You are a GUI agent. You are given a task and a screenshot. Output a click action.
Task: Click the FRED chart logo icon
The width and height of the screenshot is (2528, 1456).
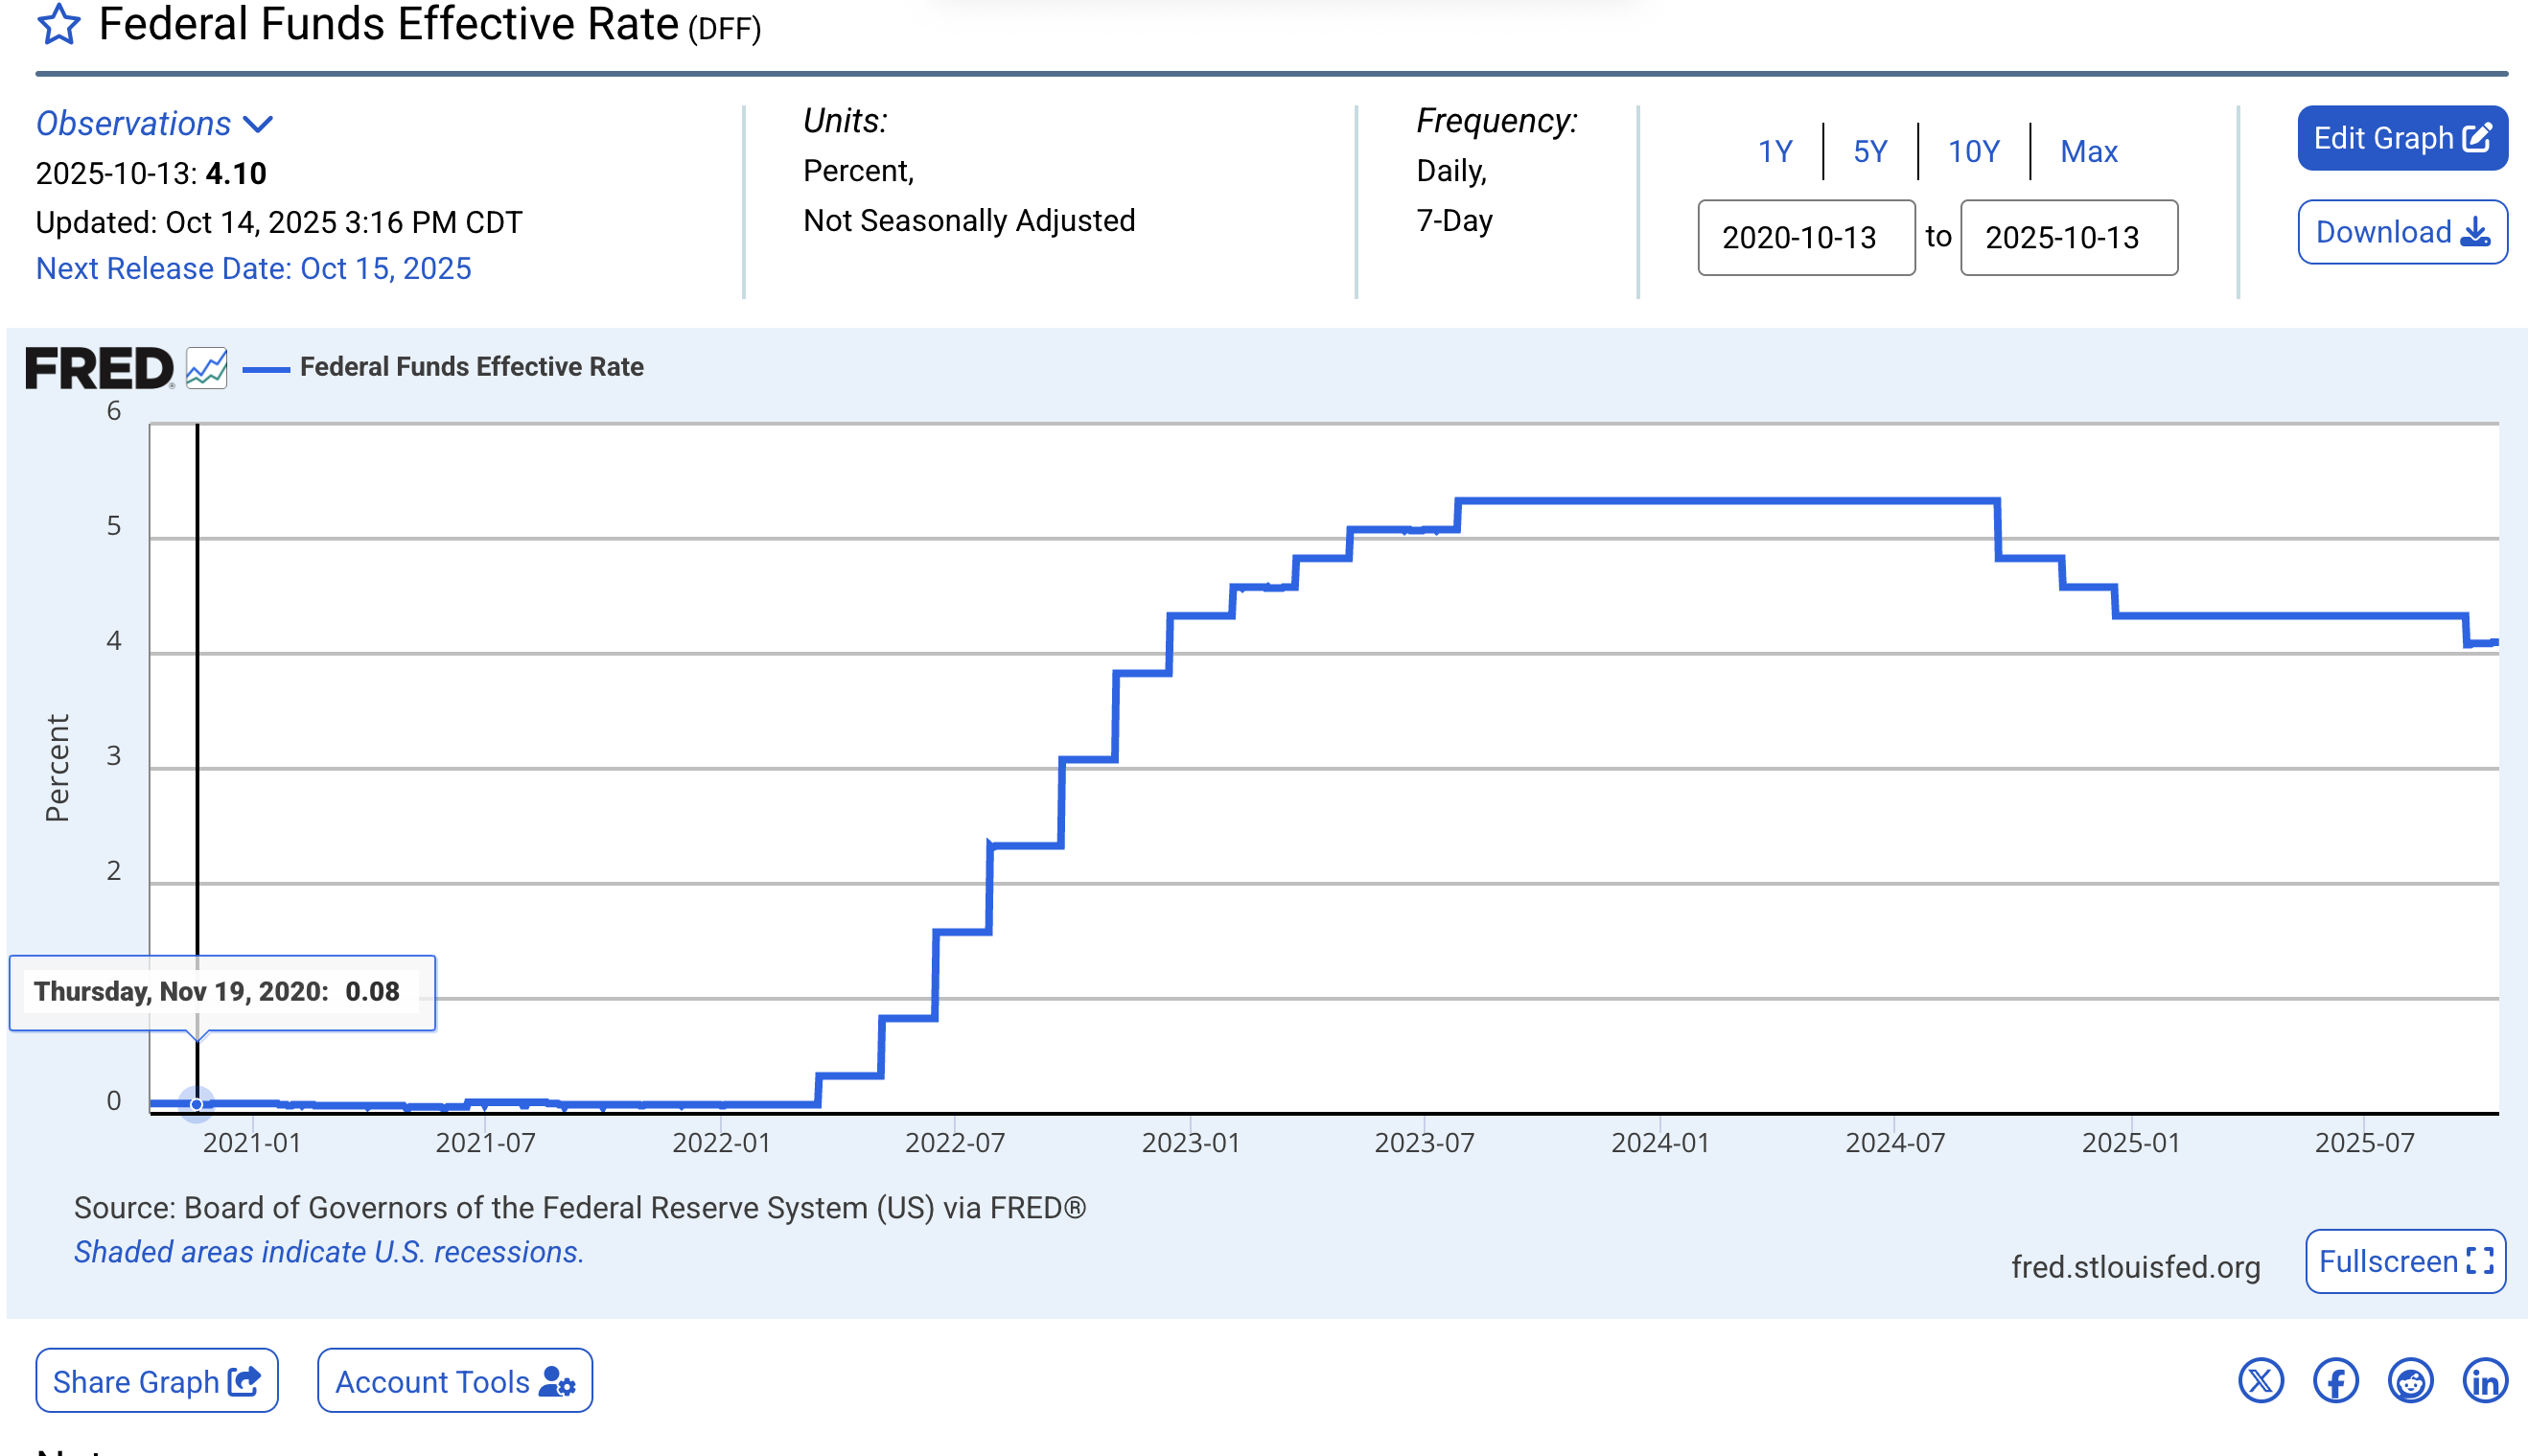pos(206,368)
